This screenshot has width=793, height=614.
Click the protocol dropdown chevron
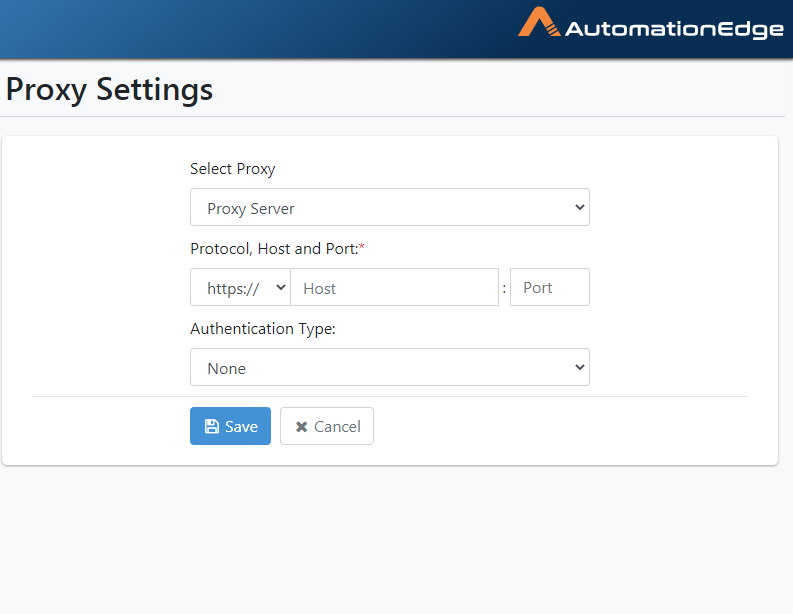(281, 287)
